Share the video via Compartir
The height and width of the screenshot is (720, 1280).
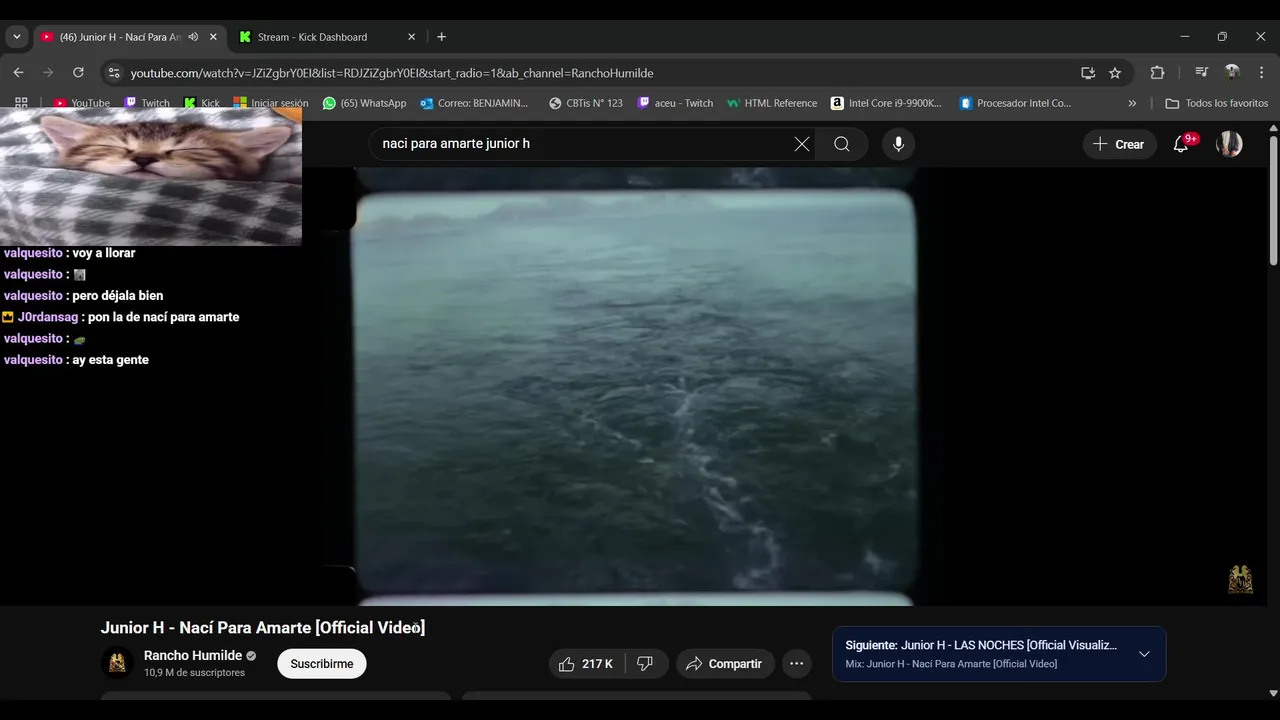(x=725, y=664)
